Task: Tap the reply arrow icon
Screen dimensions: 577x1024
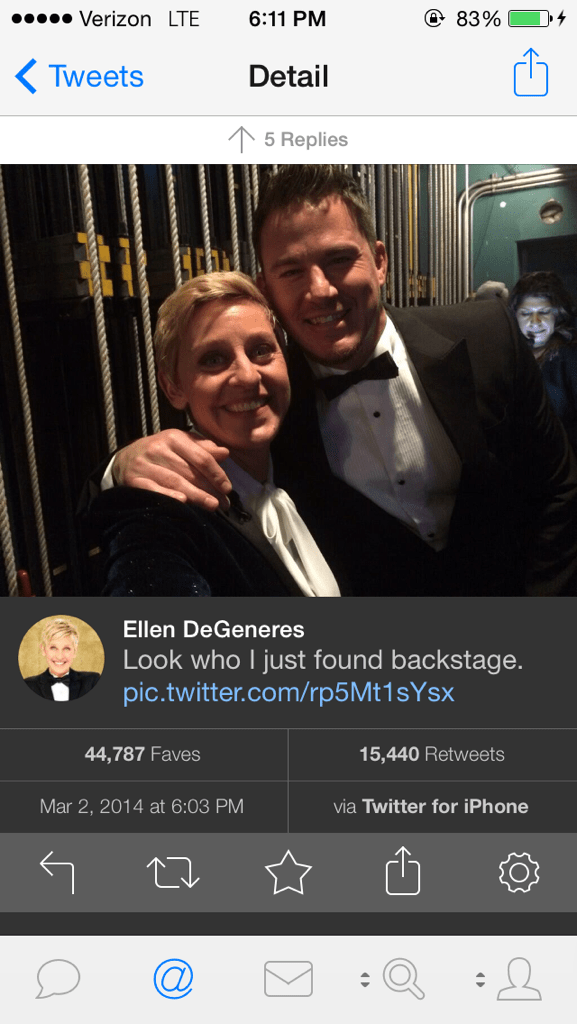Action: coord(57,872)
